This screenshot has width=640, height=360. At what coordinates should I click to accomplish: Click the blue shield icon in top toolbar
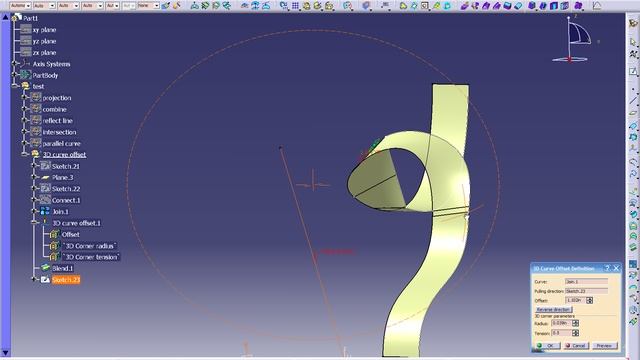(366, 6)
